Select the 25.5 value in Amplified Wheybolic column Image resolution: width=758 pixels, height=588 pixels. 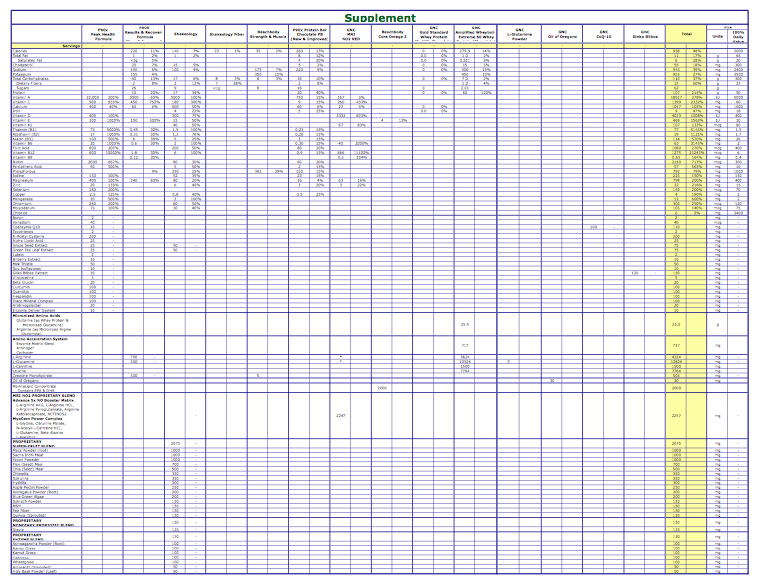pyautogui.click(x=465, y=324)
